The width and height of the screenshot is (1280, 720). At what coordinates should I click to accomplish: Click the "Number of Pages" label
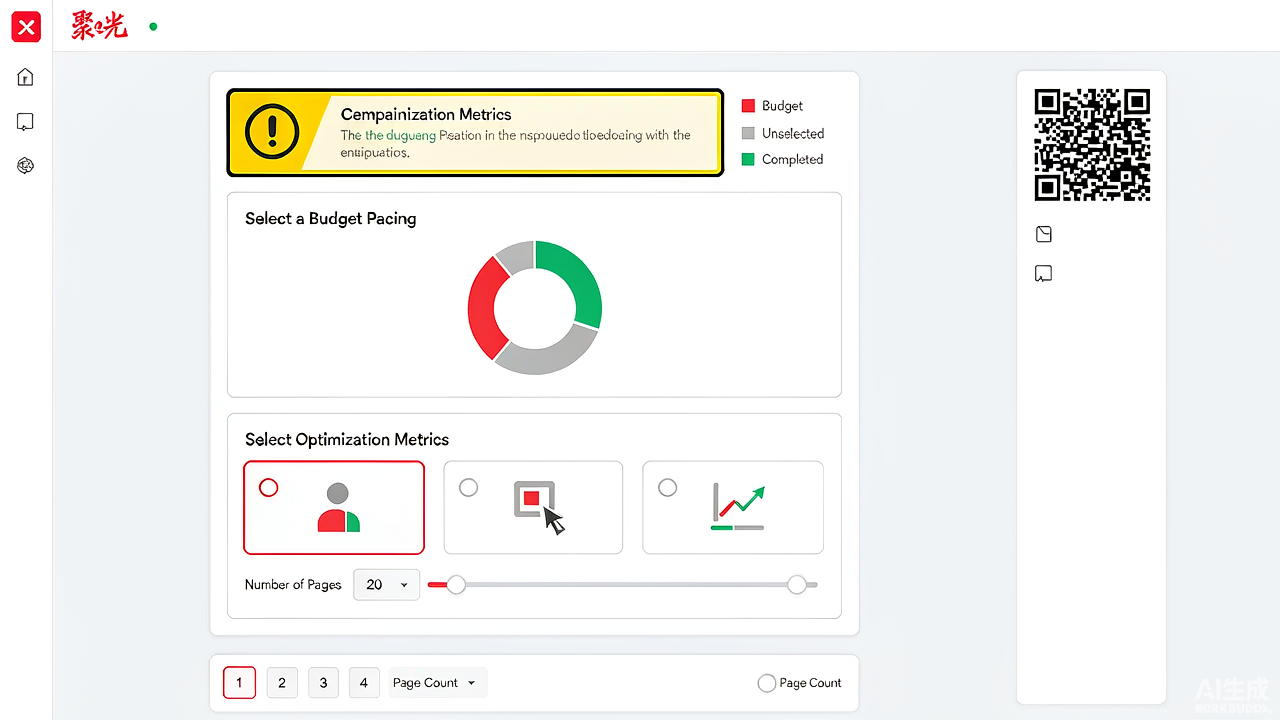click(293, 585)
